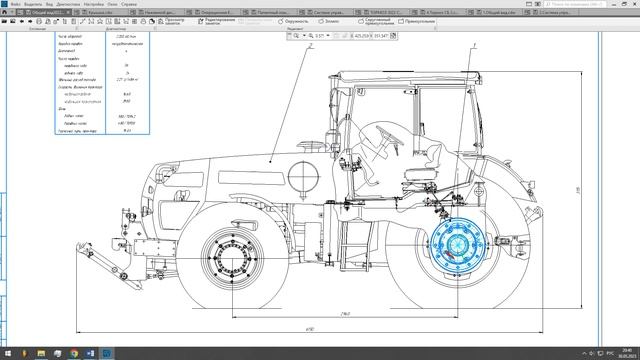Open File Explorer from taskbar
The image size is (640, 360).
point(41,353)
